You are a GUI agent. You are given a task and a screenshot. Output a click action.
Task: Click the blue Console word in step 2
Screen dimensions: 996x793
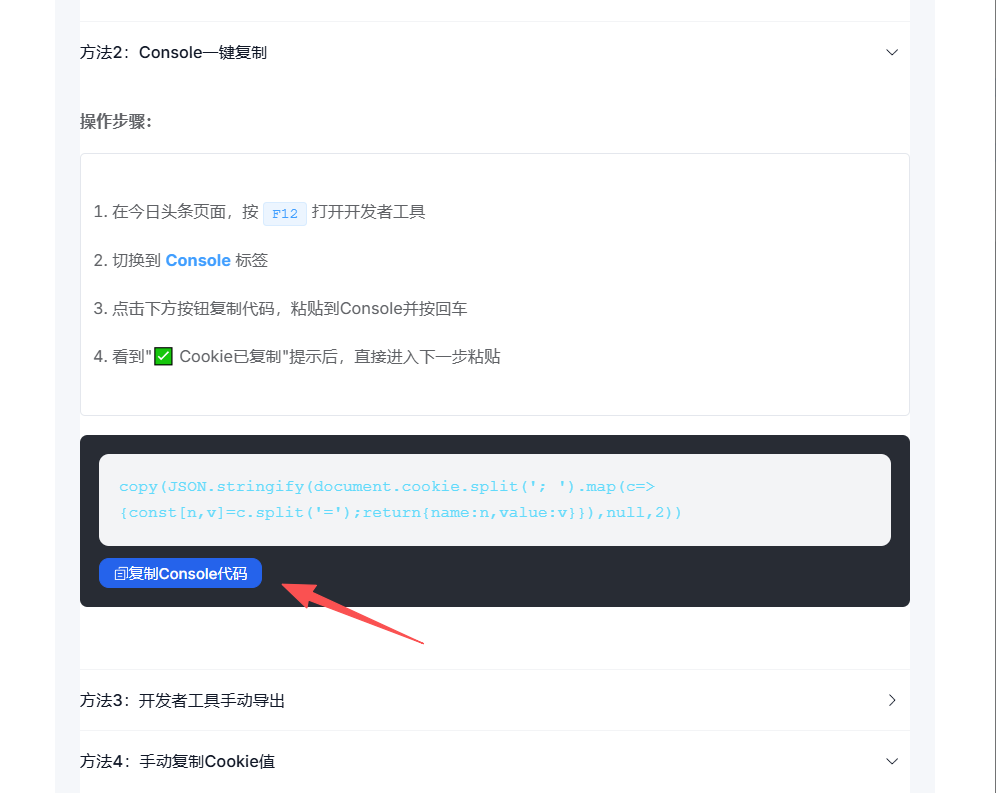click(x=198, y=261)
